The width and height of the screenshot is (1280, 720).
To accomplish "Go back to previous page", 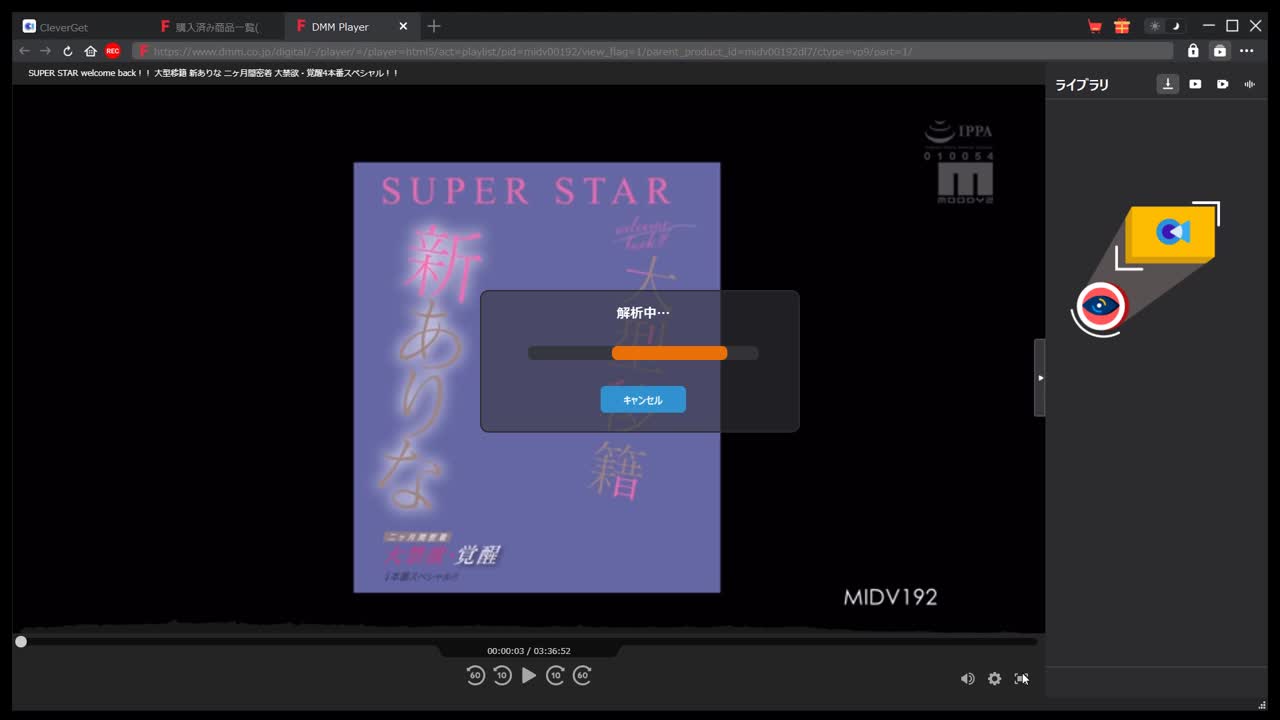I will pyautogui.click(x=25, y=51).
